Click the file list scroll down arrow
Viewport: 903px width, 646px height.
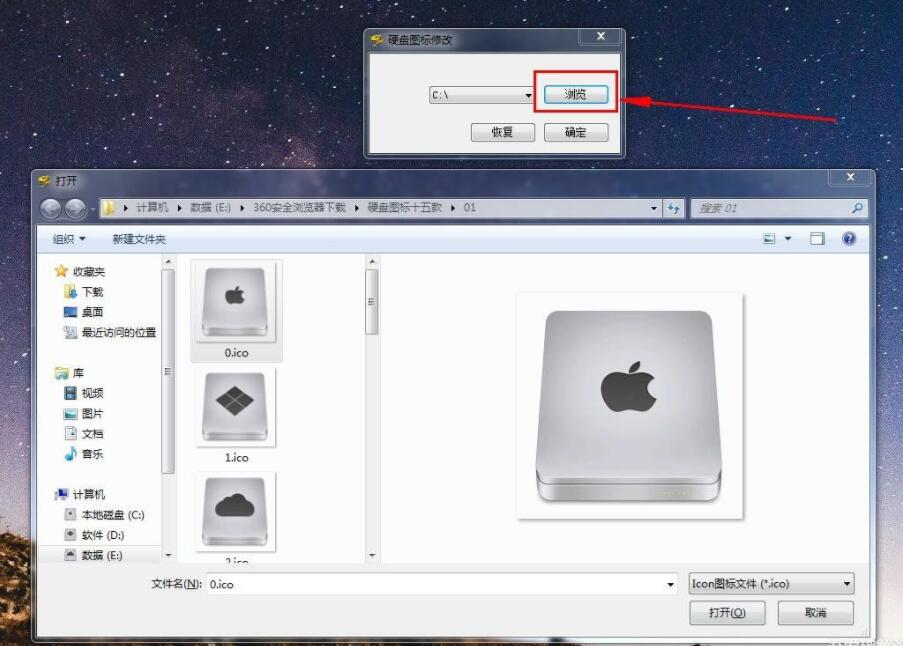click(372, 556)
